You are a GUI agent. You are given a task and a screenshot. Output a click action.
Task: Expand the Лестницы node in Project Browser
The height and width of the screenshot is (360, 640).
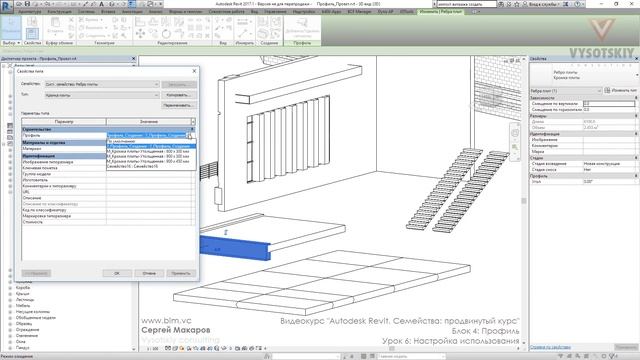click(10, 300)
